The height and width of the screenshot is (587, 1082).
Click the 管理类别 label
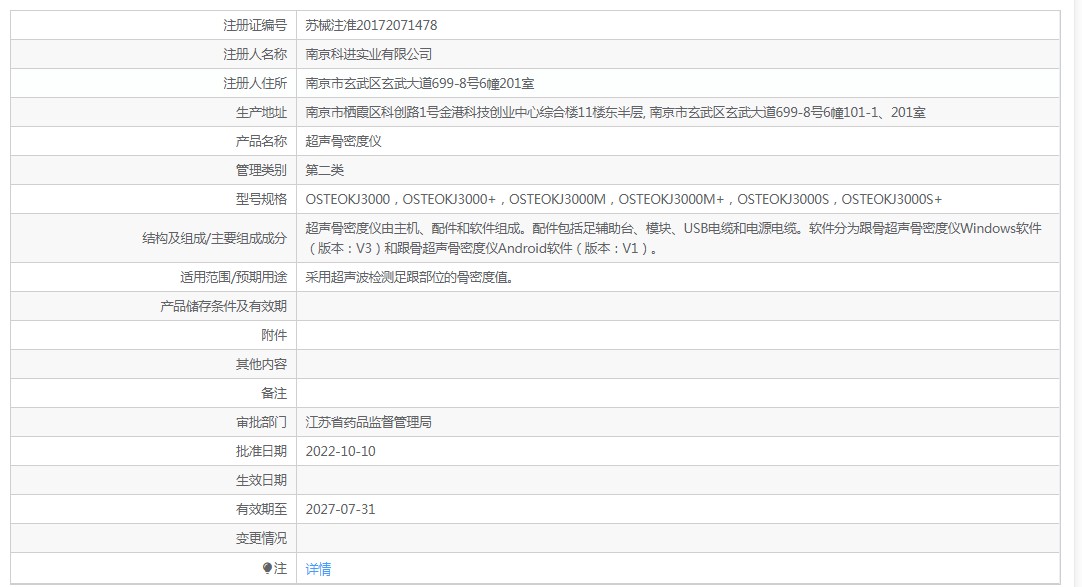click(261, 170)
